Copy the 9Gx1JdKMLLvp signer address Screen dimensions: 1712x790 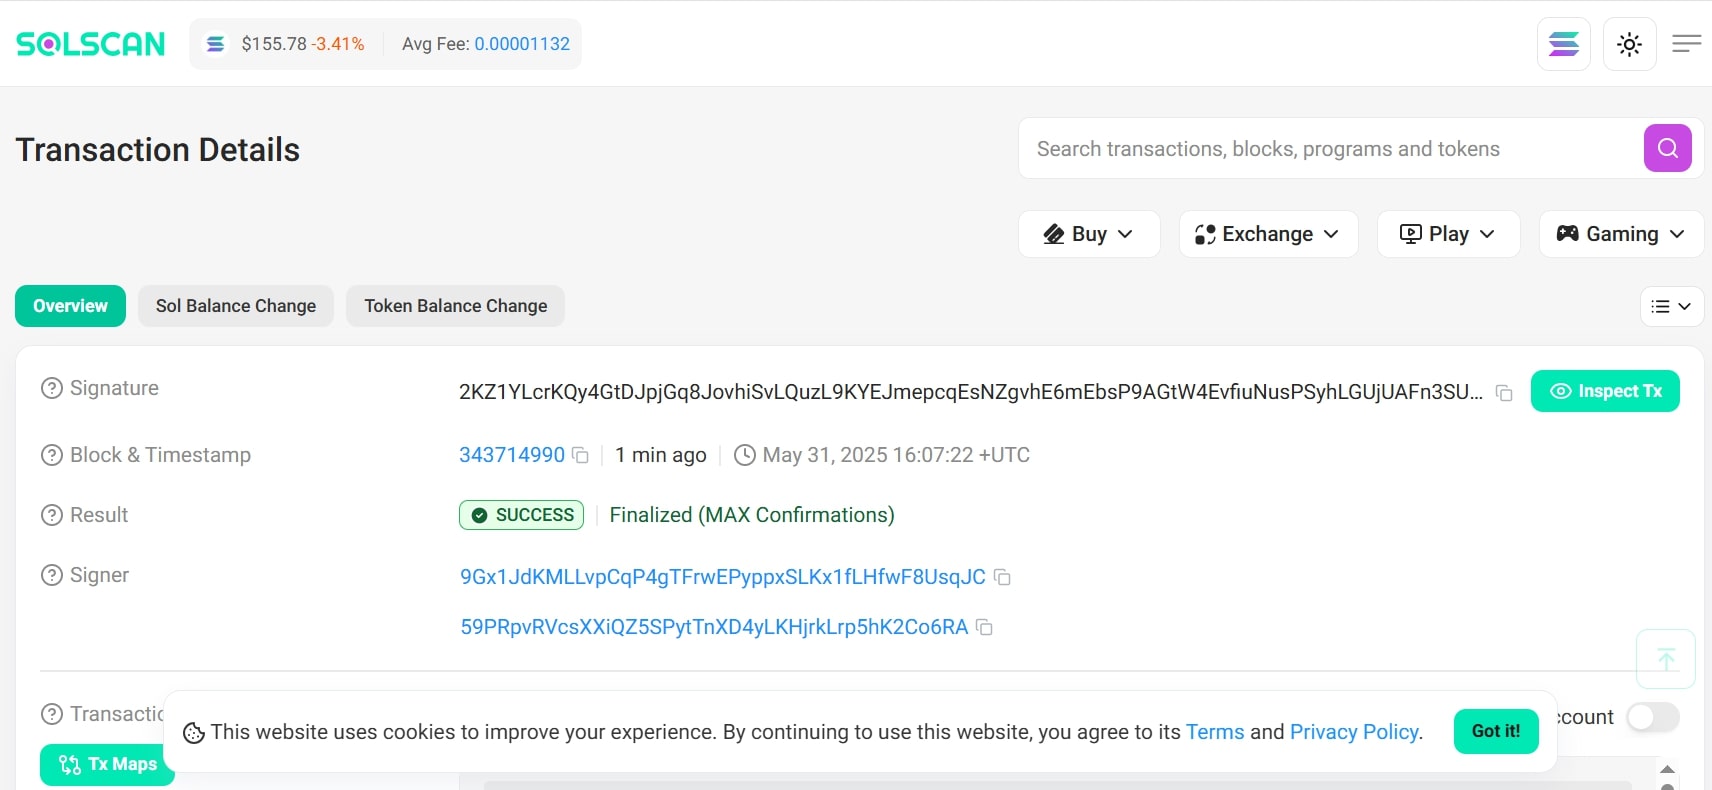(1002, 578)
